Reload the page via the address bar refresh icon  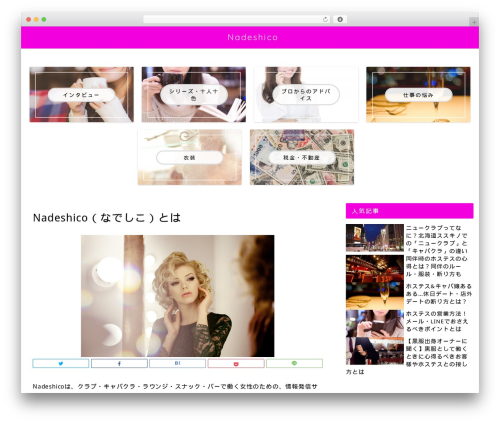point(325,19)
